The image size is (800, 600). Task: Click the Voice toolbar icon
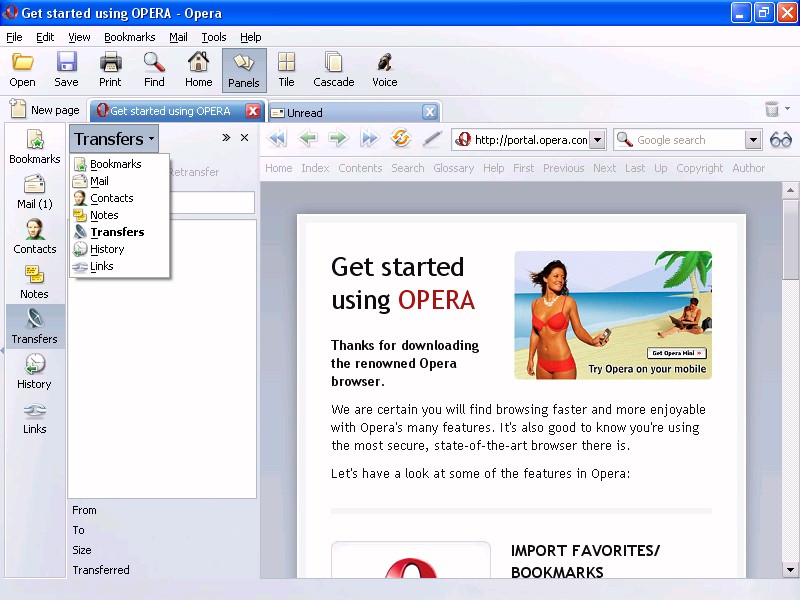(x=384, y=70)
